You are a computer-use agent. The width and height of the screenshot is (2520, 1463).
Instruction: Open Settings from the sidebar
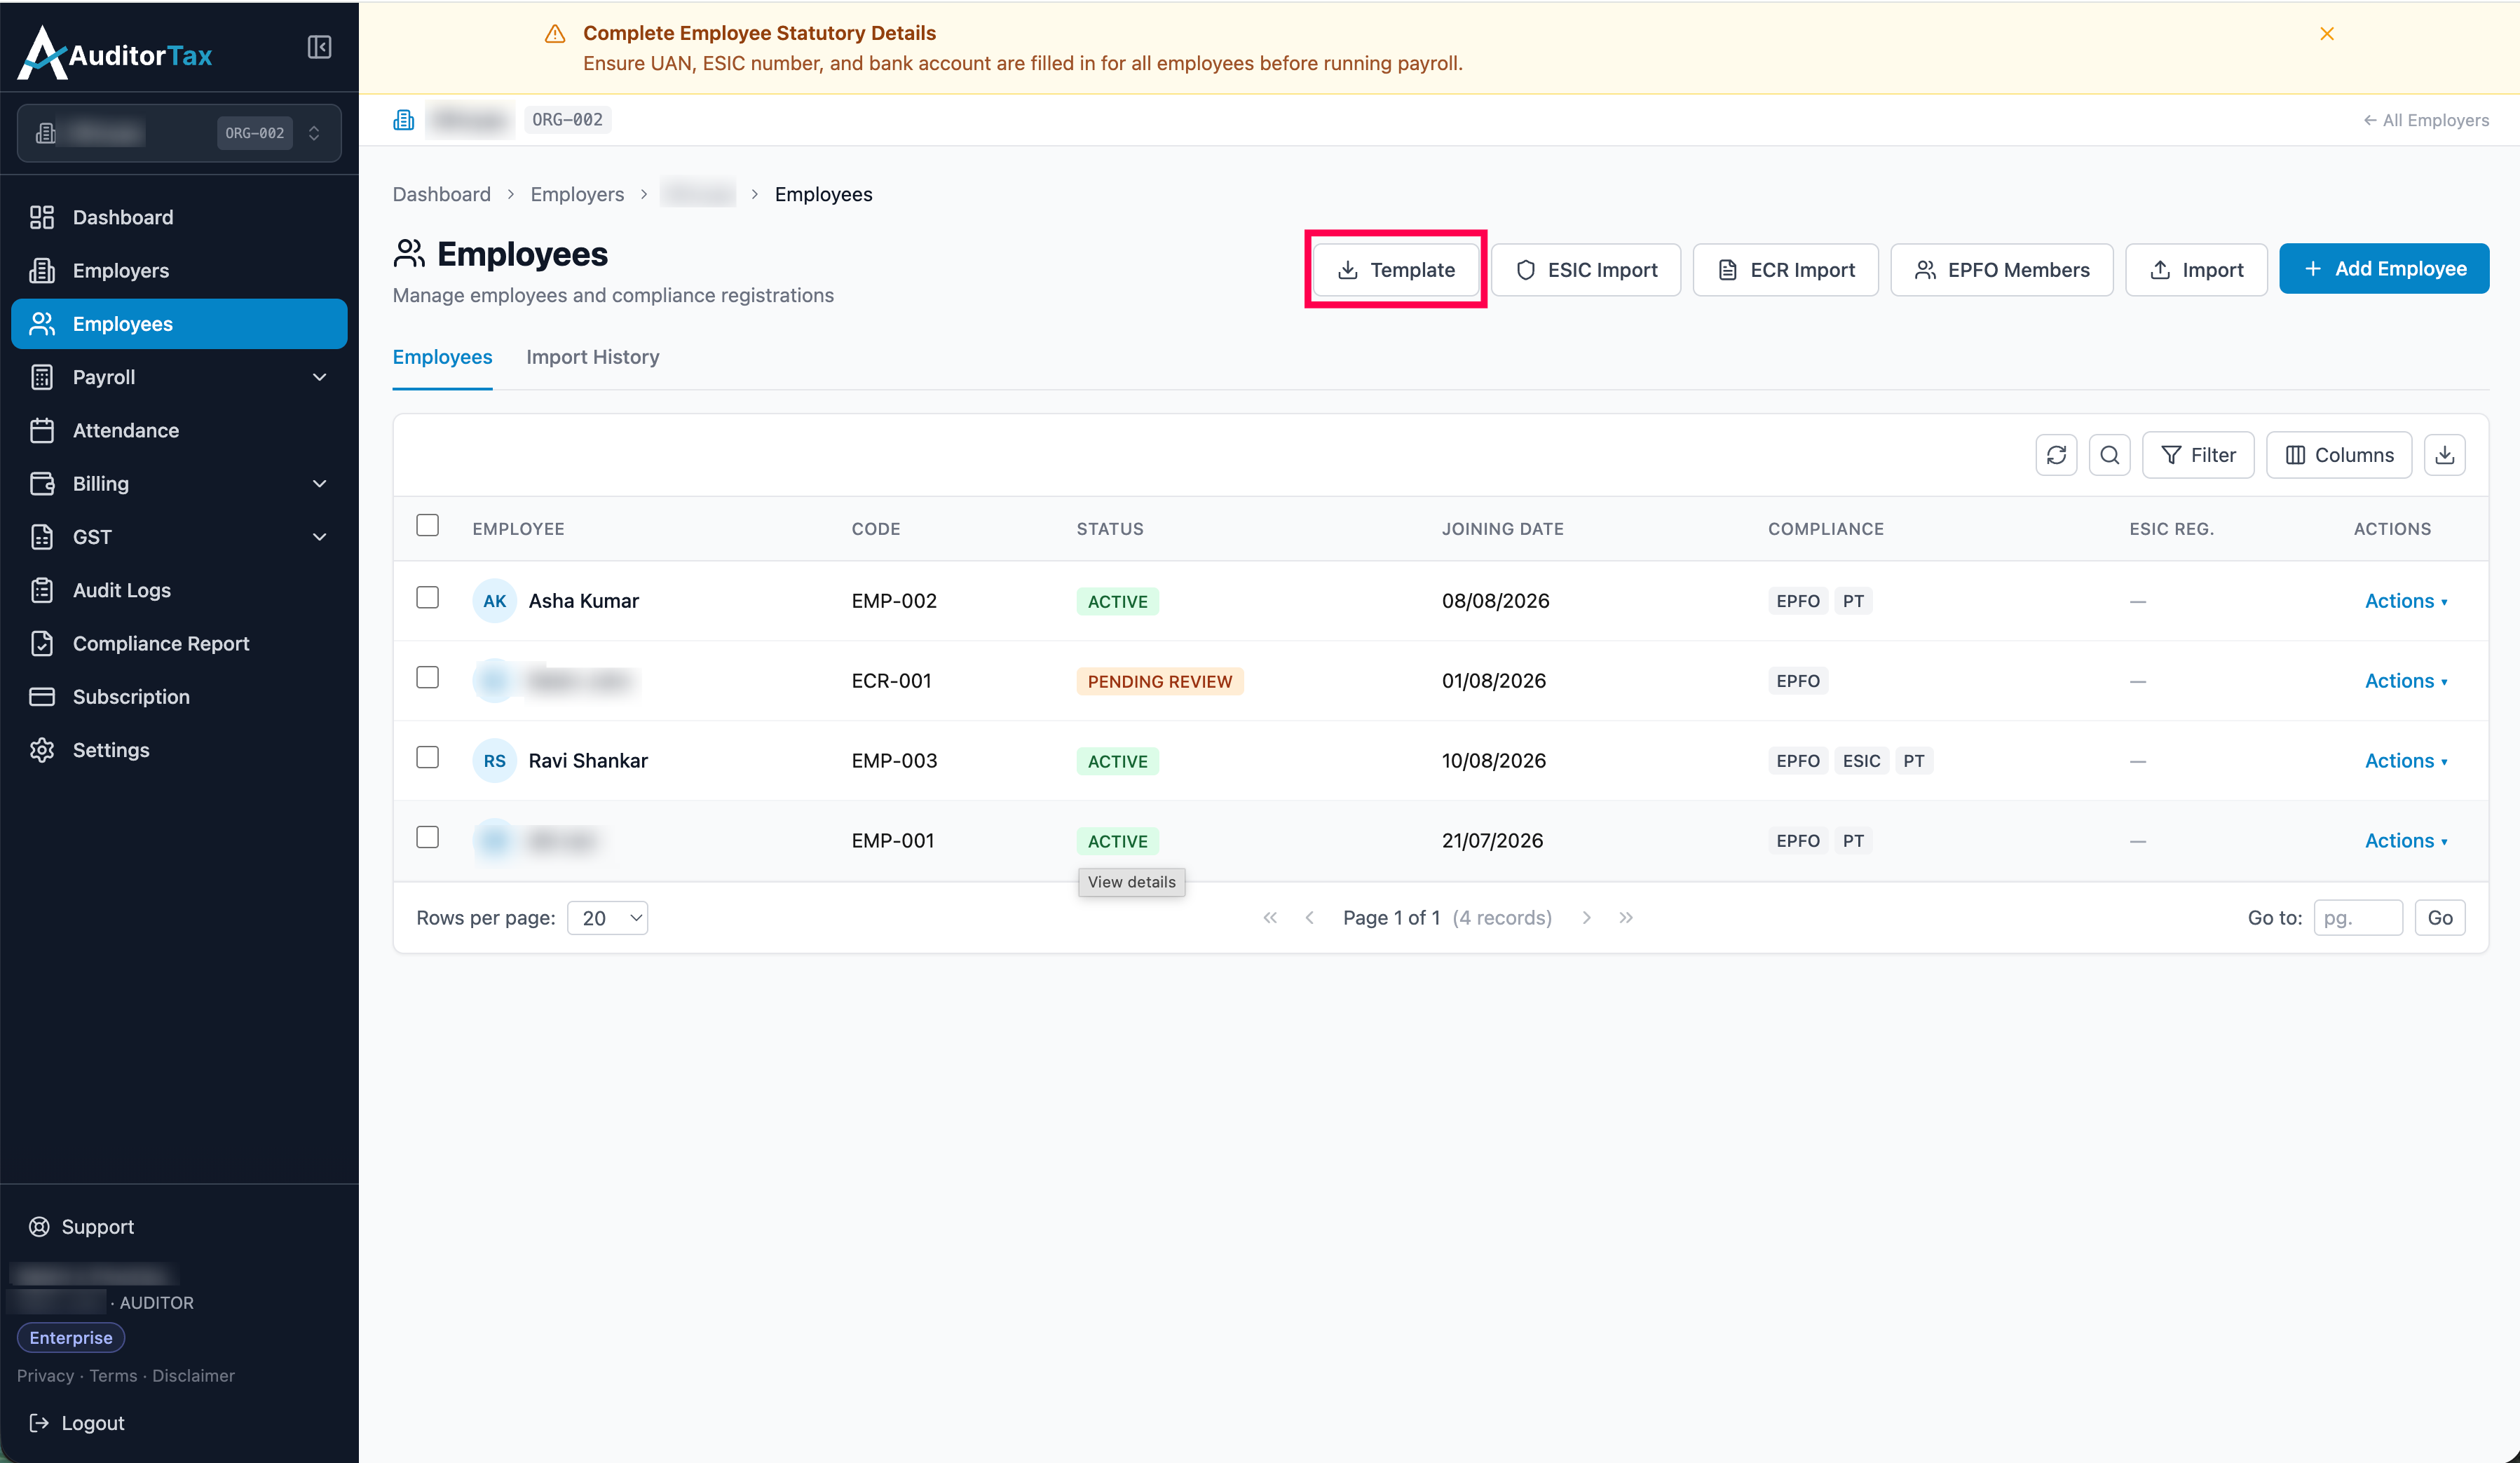(179, 750)
